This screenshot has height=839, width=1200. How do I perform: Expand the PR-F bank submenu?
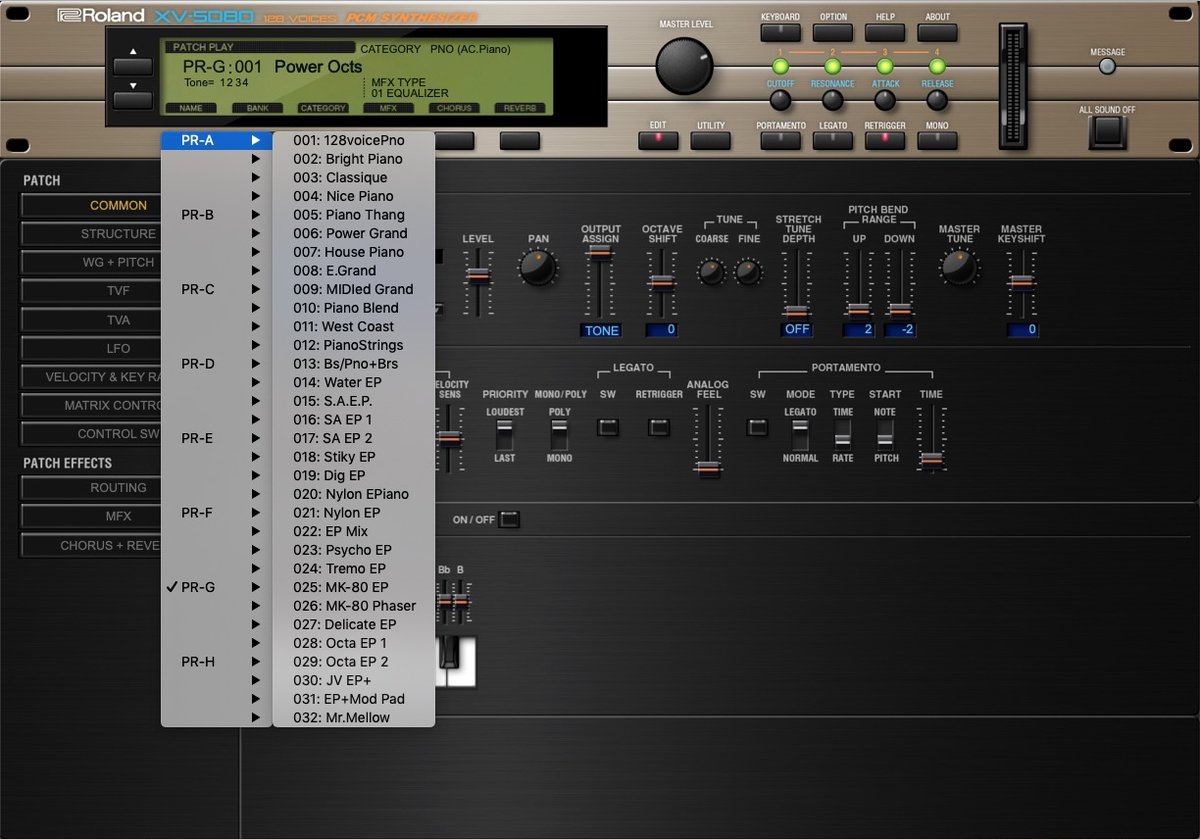[x=216, y=513]
